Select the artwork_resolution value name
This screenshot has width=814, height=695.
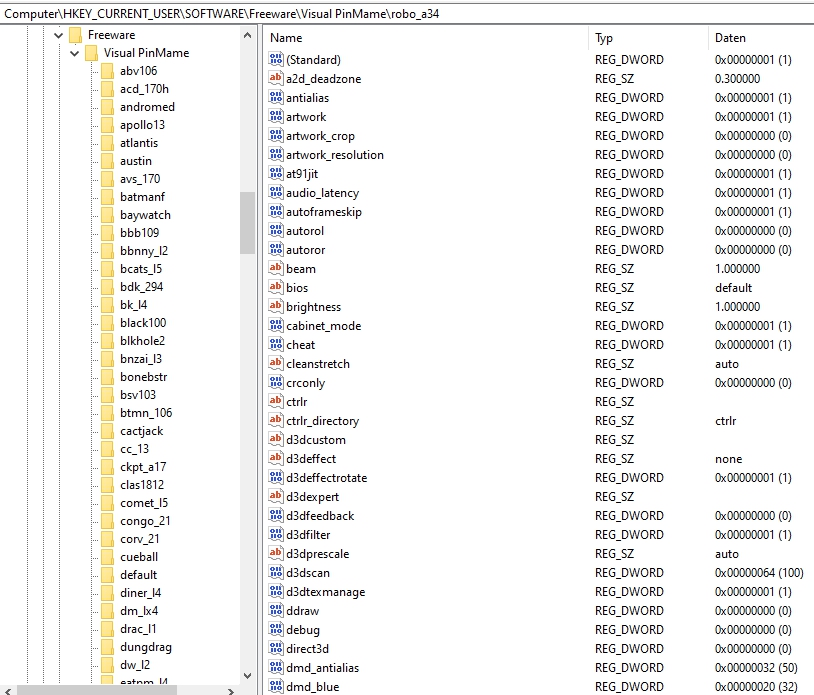[x=335, y=155]
